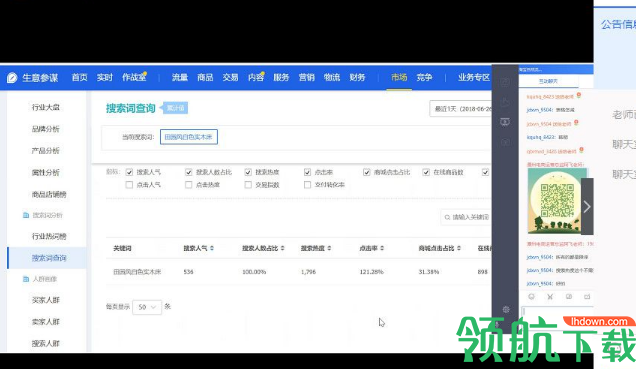Open 实时 in top navigation
Image resolution: width=636 pixels, height=369 pixels.
105,77
